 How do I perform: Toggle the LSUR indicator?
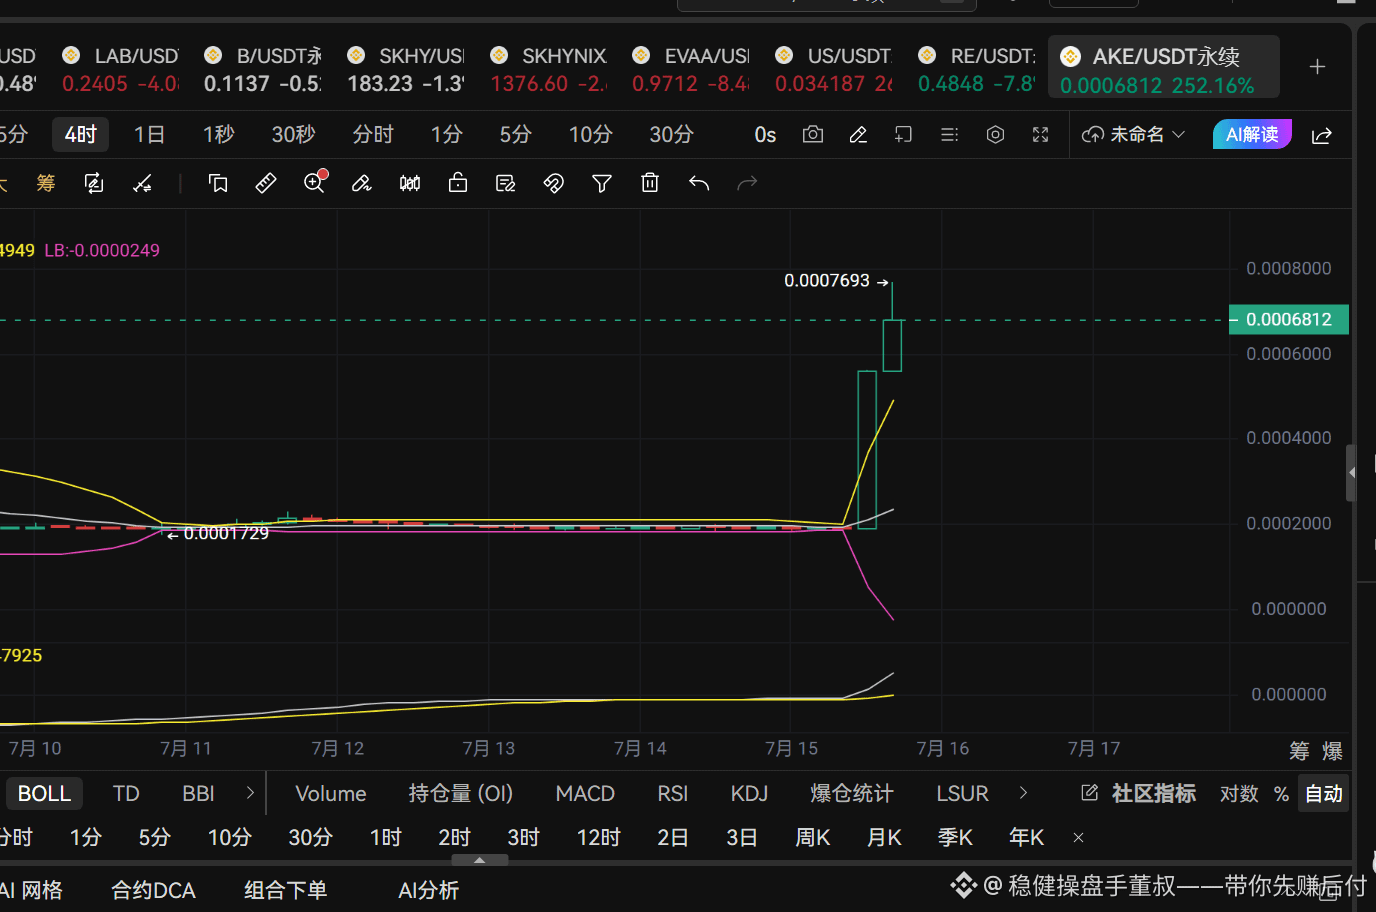coord(962,794)
